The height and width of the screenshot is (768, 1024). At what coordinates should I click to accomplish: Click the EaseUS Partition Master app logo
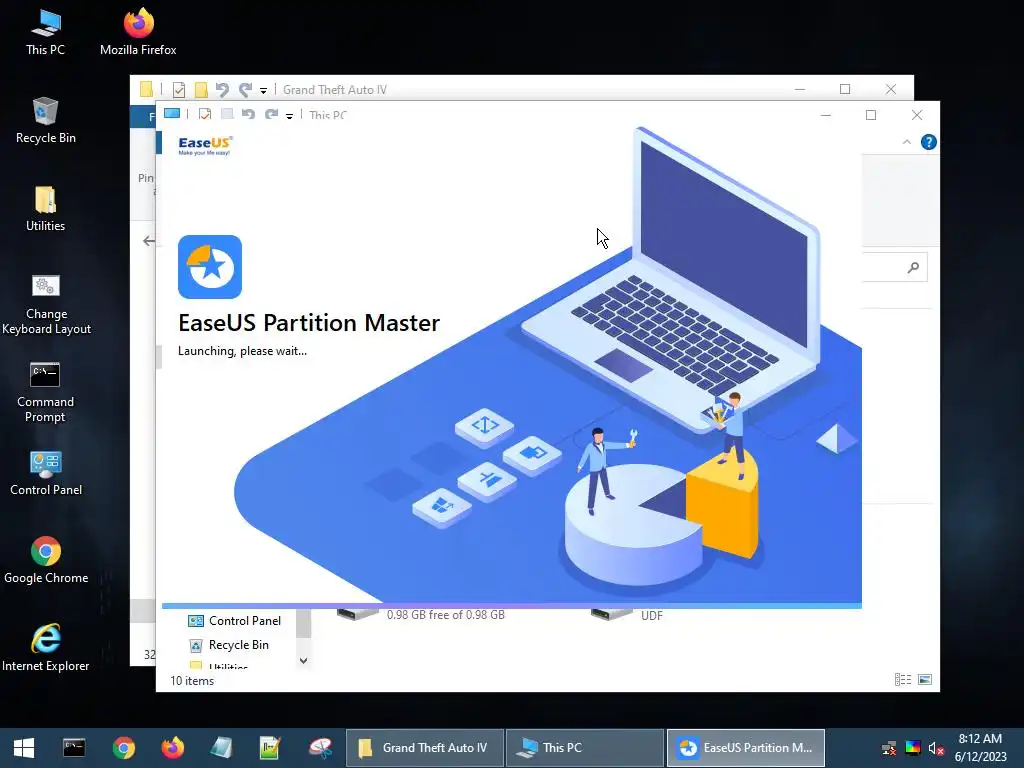coord(210,267)
